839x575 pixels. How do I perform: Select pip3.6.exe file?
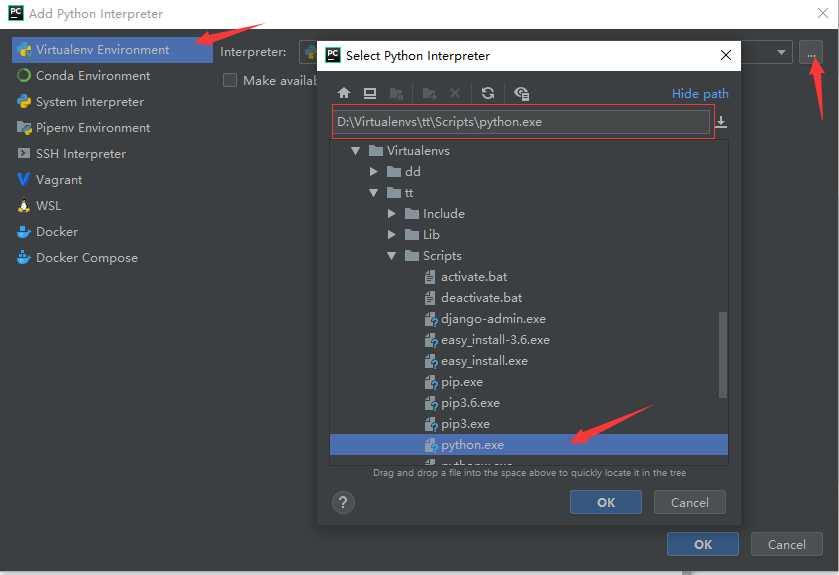coord(470,403)
